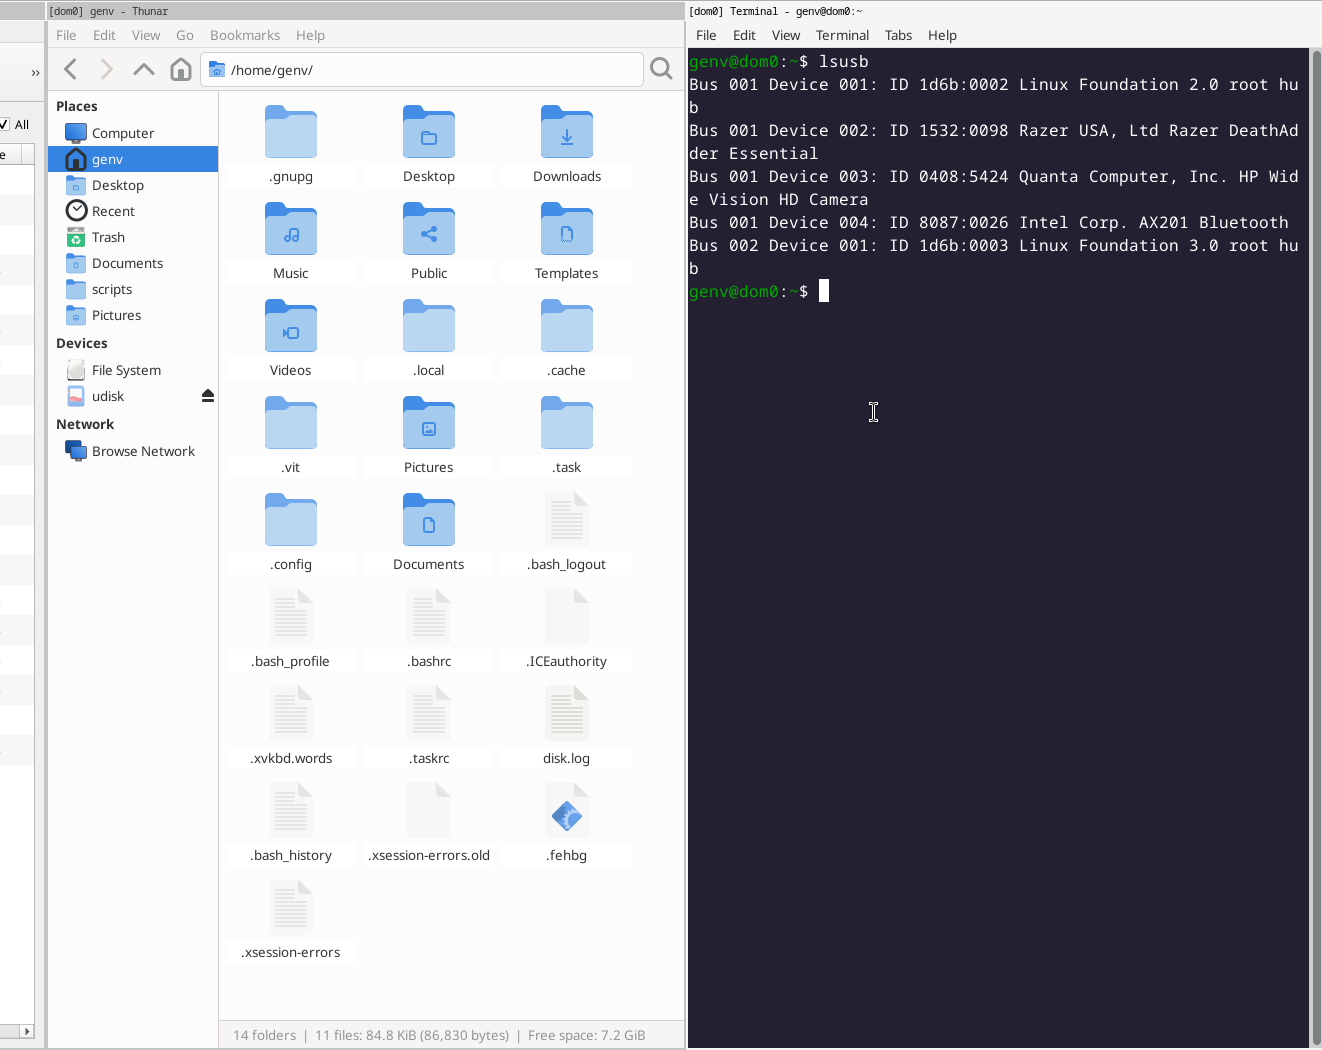Select Browse Network in the sidebar

(143, 451)
